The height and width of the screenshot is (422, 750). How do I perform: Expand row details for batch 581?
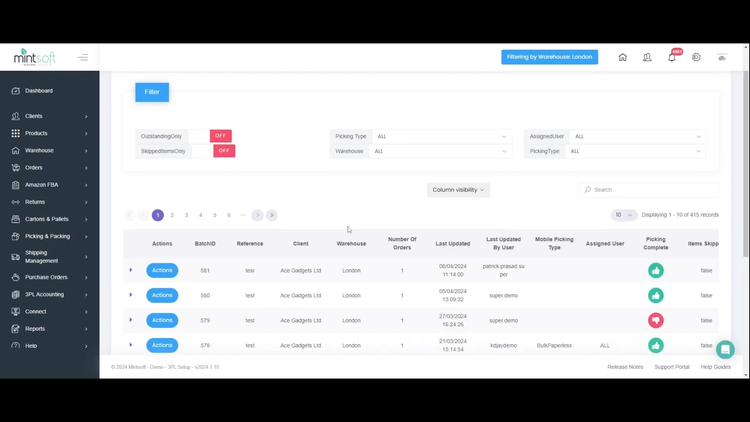[131, 270]
